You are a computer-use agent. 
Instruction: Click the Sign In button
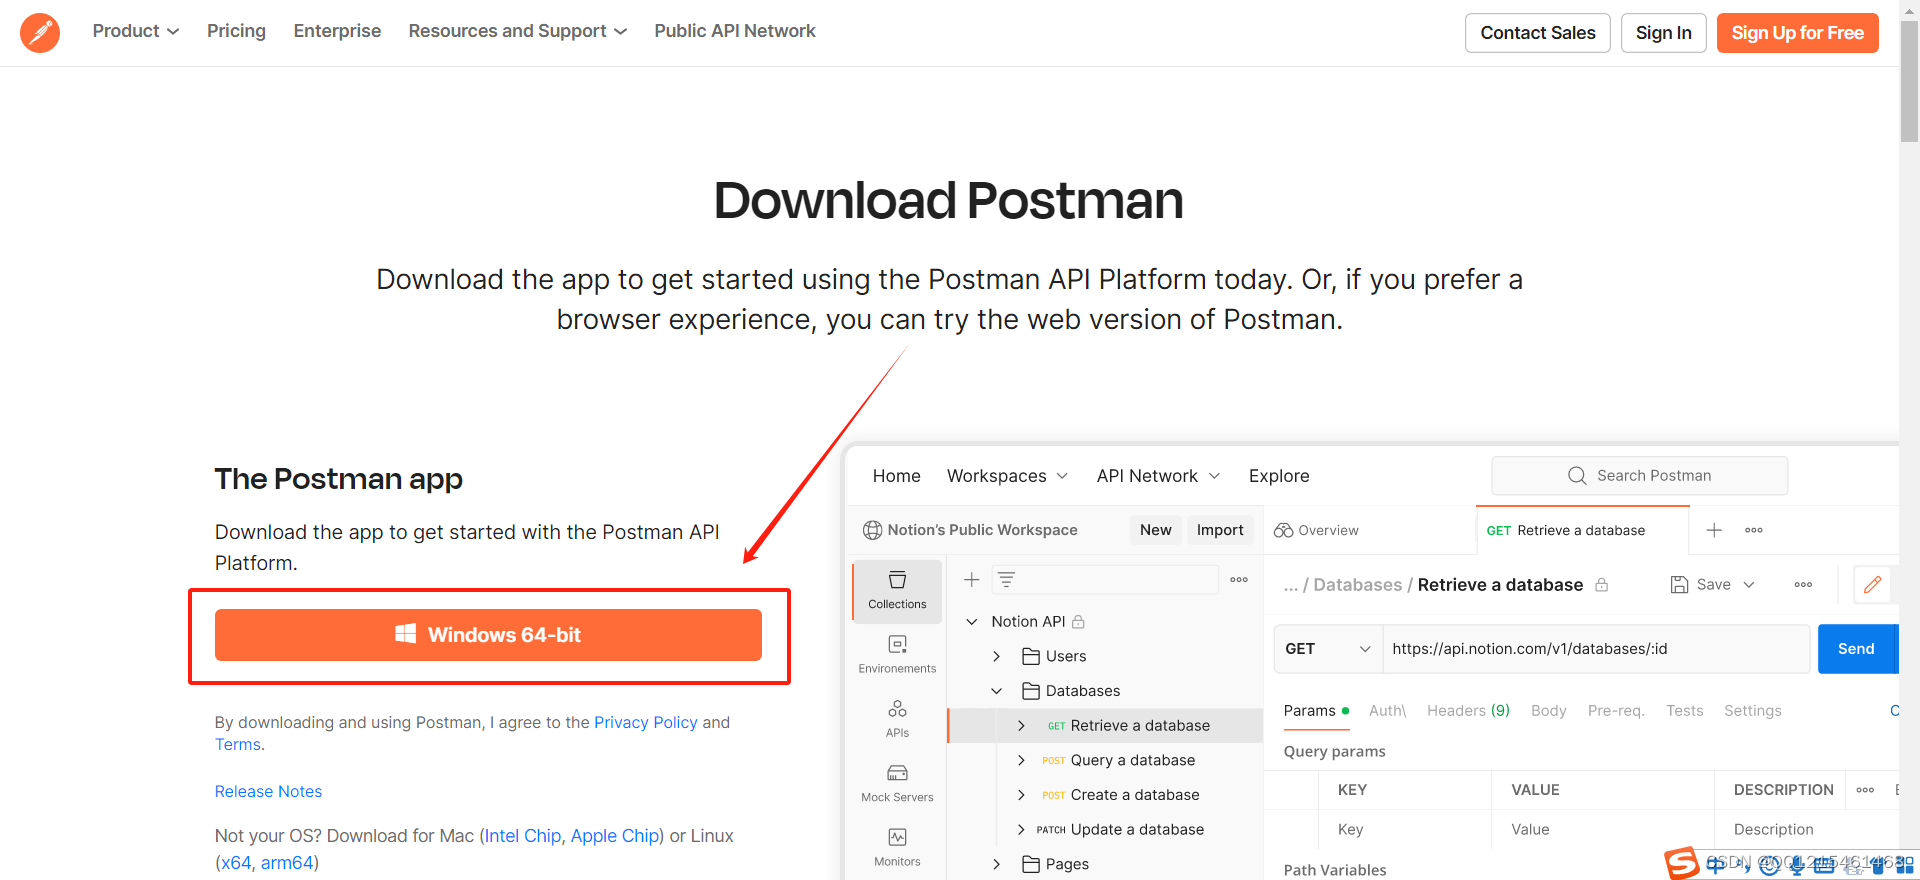[x=1664, y=33]
